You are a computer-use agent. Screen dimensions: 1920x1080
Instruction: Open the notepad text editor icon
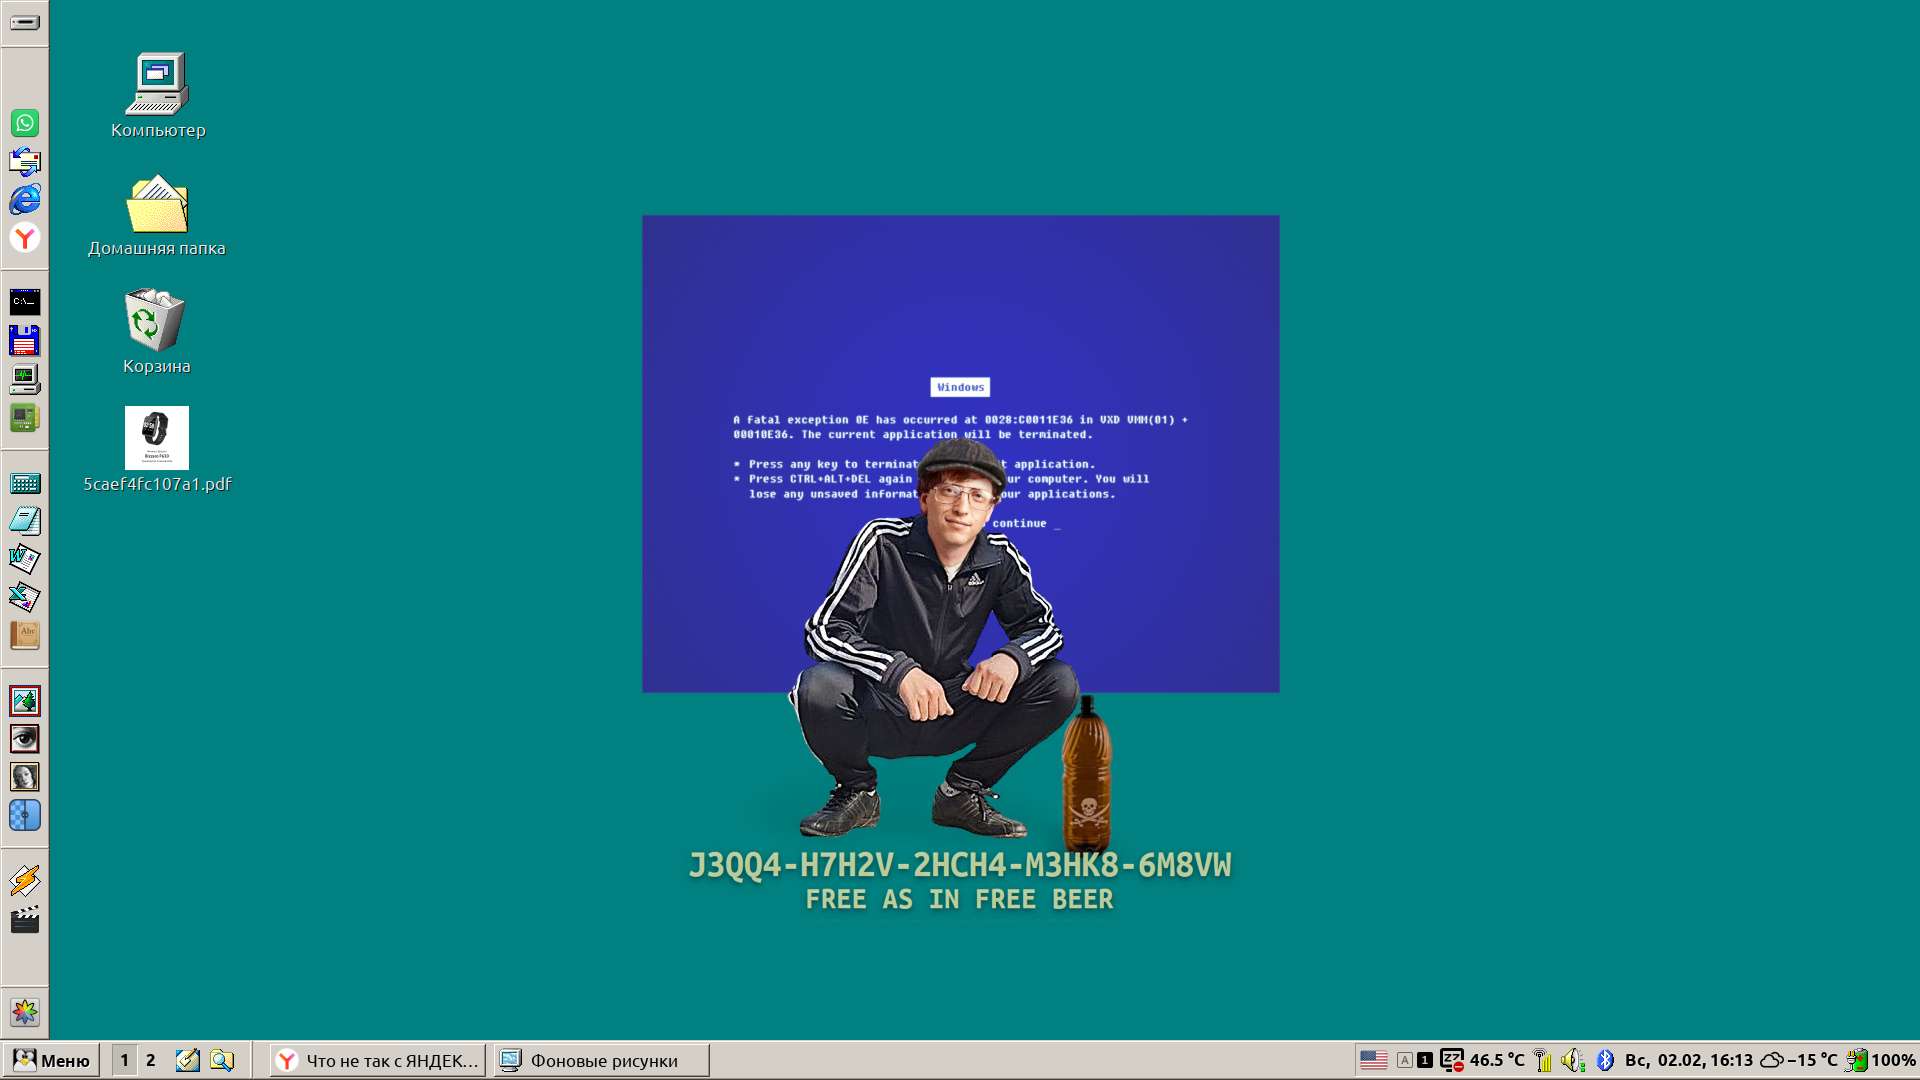(x=24, y=521)
